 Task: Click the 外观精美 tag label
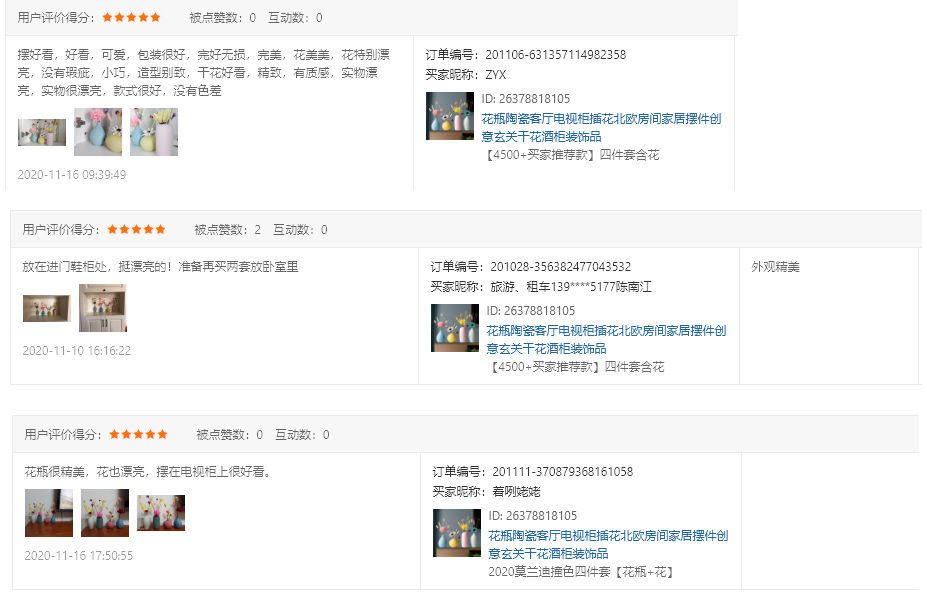(775, 267)
